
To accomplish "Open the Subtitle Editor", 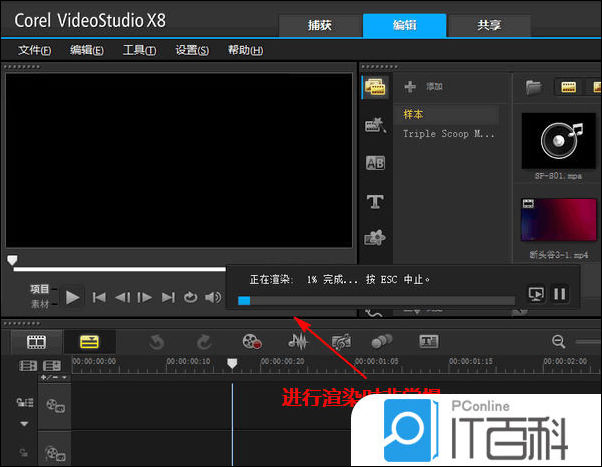I will tap(429, 341).
